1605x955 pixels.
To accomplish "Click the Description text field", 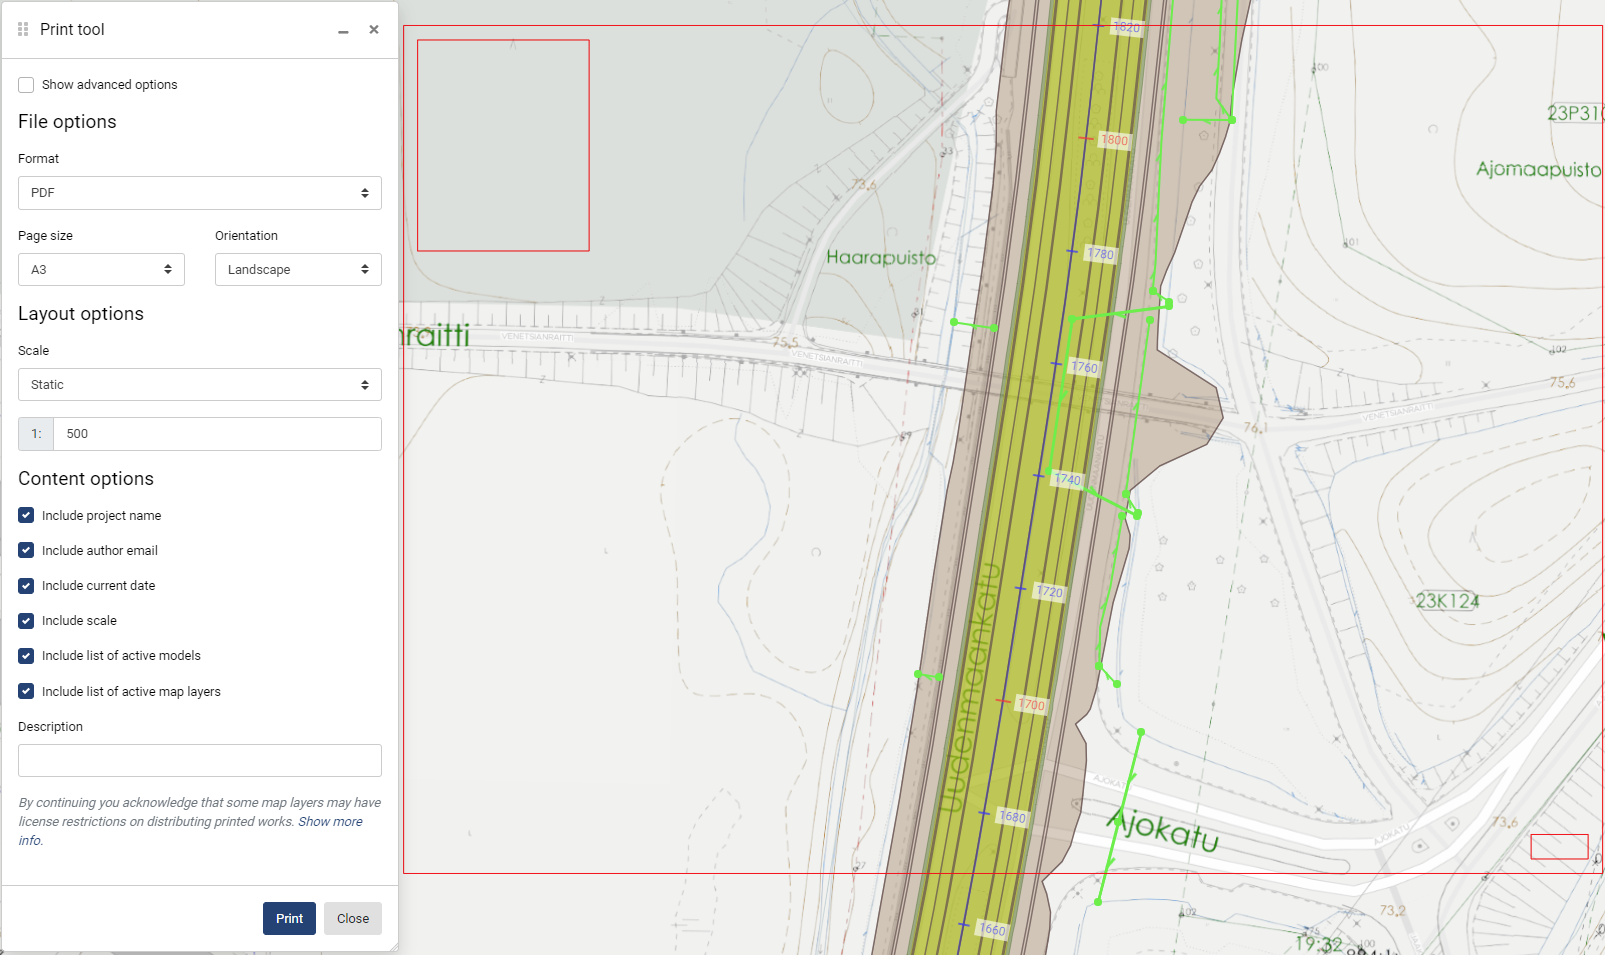I will tap(200, 761).
